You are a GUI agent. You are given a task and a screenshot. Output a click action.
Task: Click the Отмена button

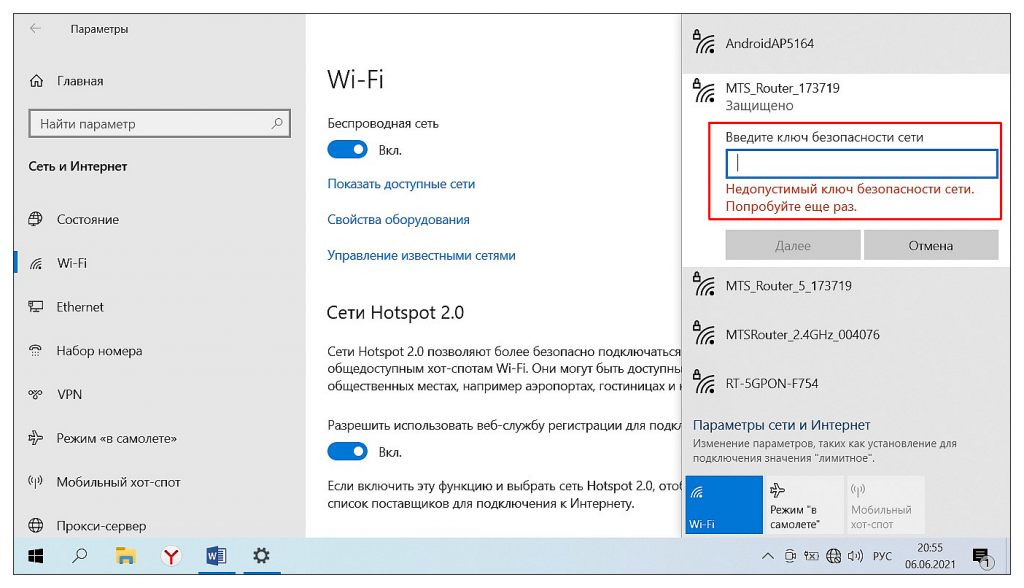931,245
